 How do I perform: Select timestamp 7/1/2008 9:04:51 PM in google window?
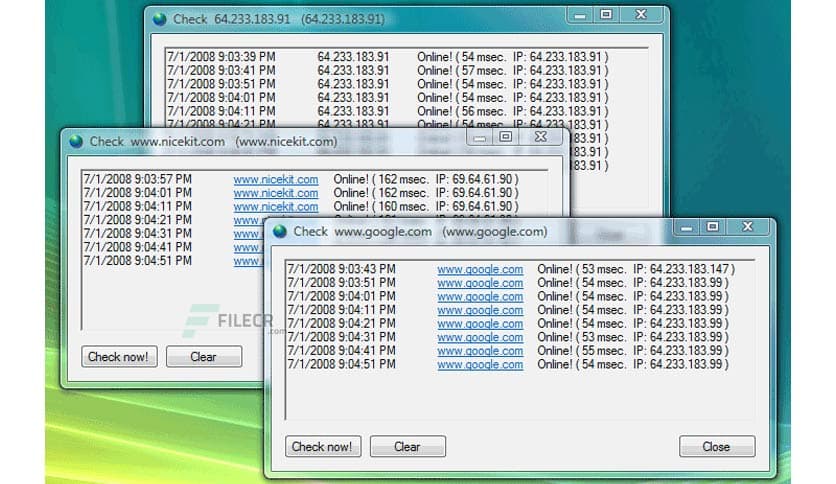342,364
